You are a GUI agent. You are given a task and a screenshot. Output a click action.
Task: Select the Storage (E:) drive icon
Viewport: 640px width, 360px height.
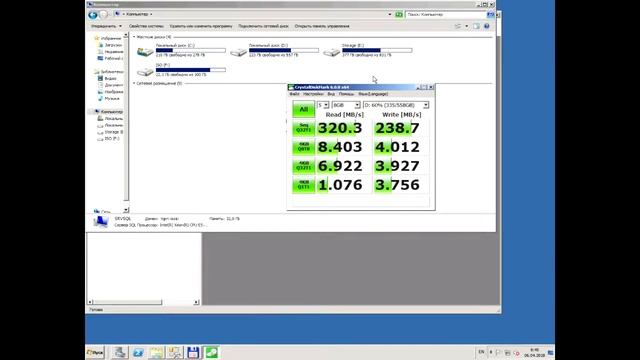pyautogui.click(x=331, y=52)
